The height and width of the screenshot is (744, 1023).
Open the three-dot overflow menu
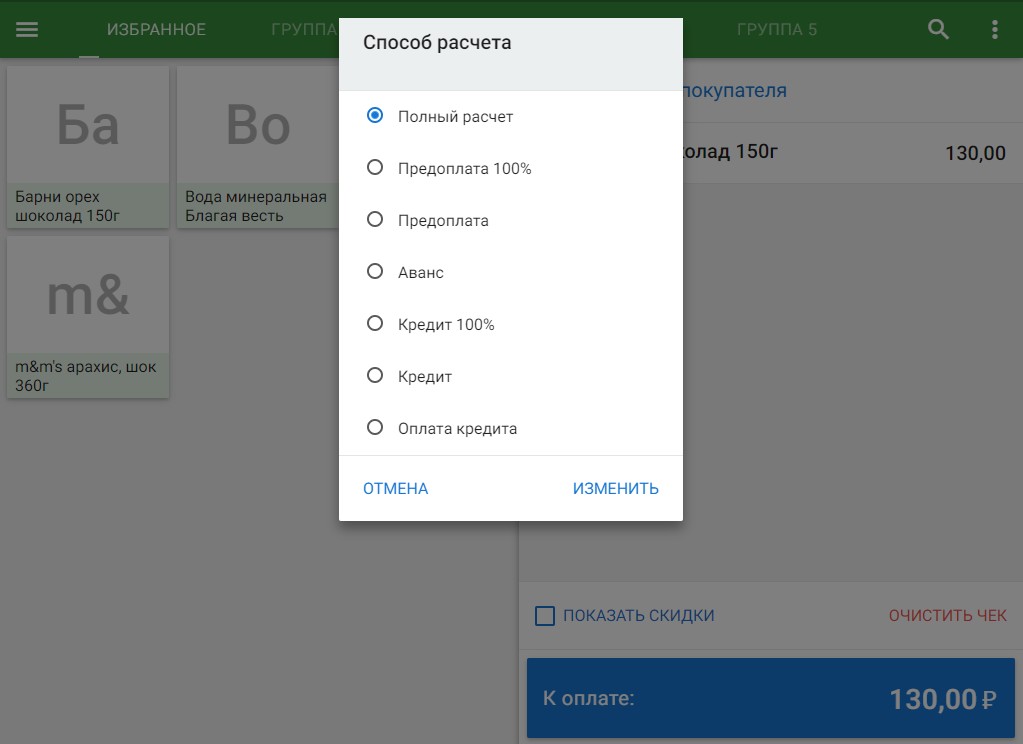994,29
